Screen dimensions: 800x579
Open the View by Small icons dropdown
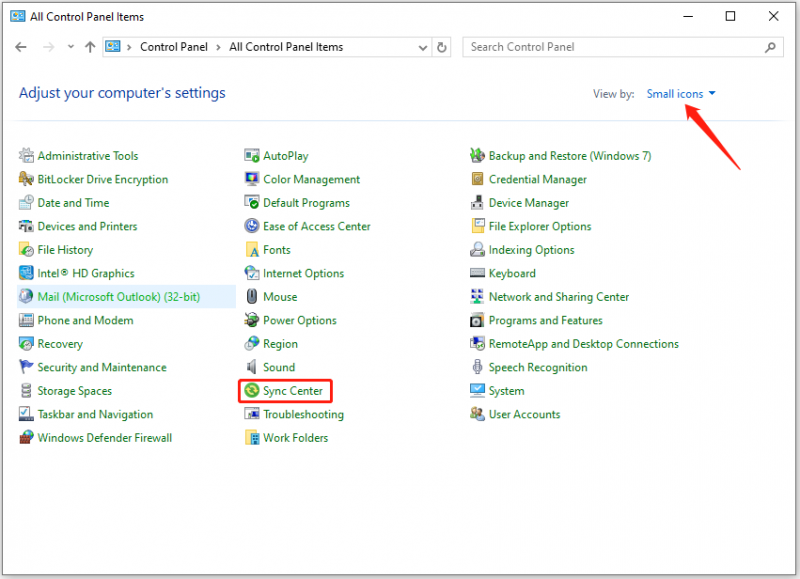[681, 94]
